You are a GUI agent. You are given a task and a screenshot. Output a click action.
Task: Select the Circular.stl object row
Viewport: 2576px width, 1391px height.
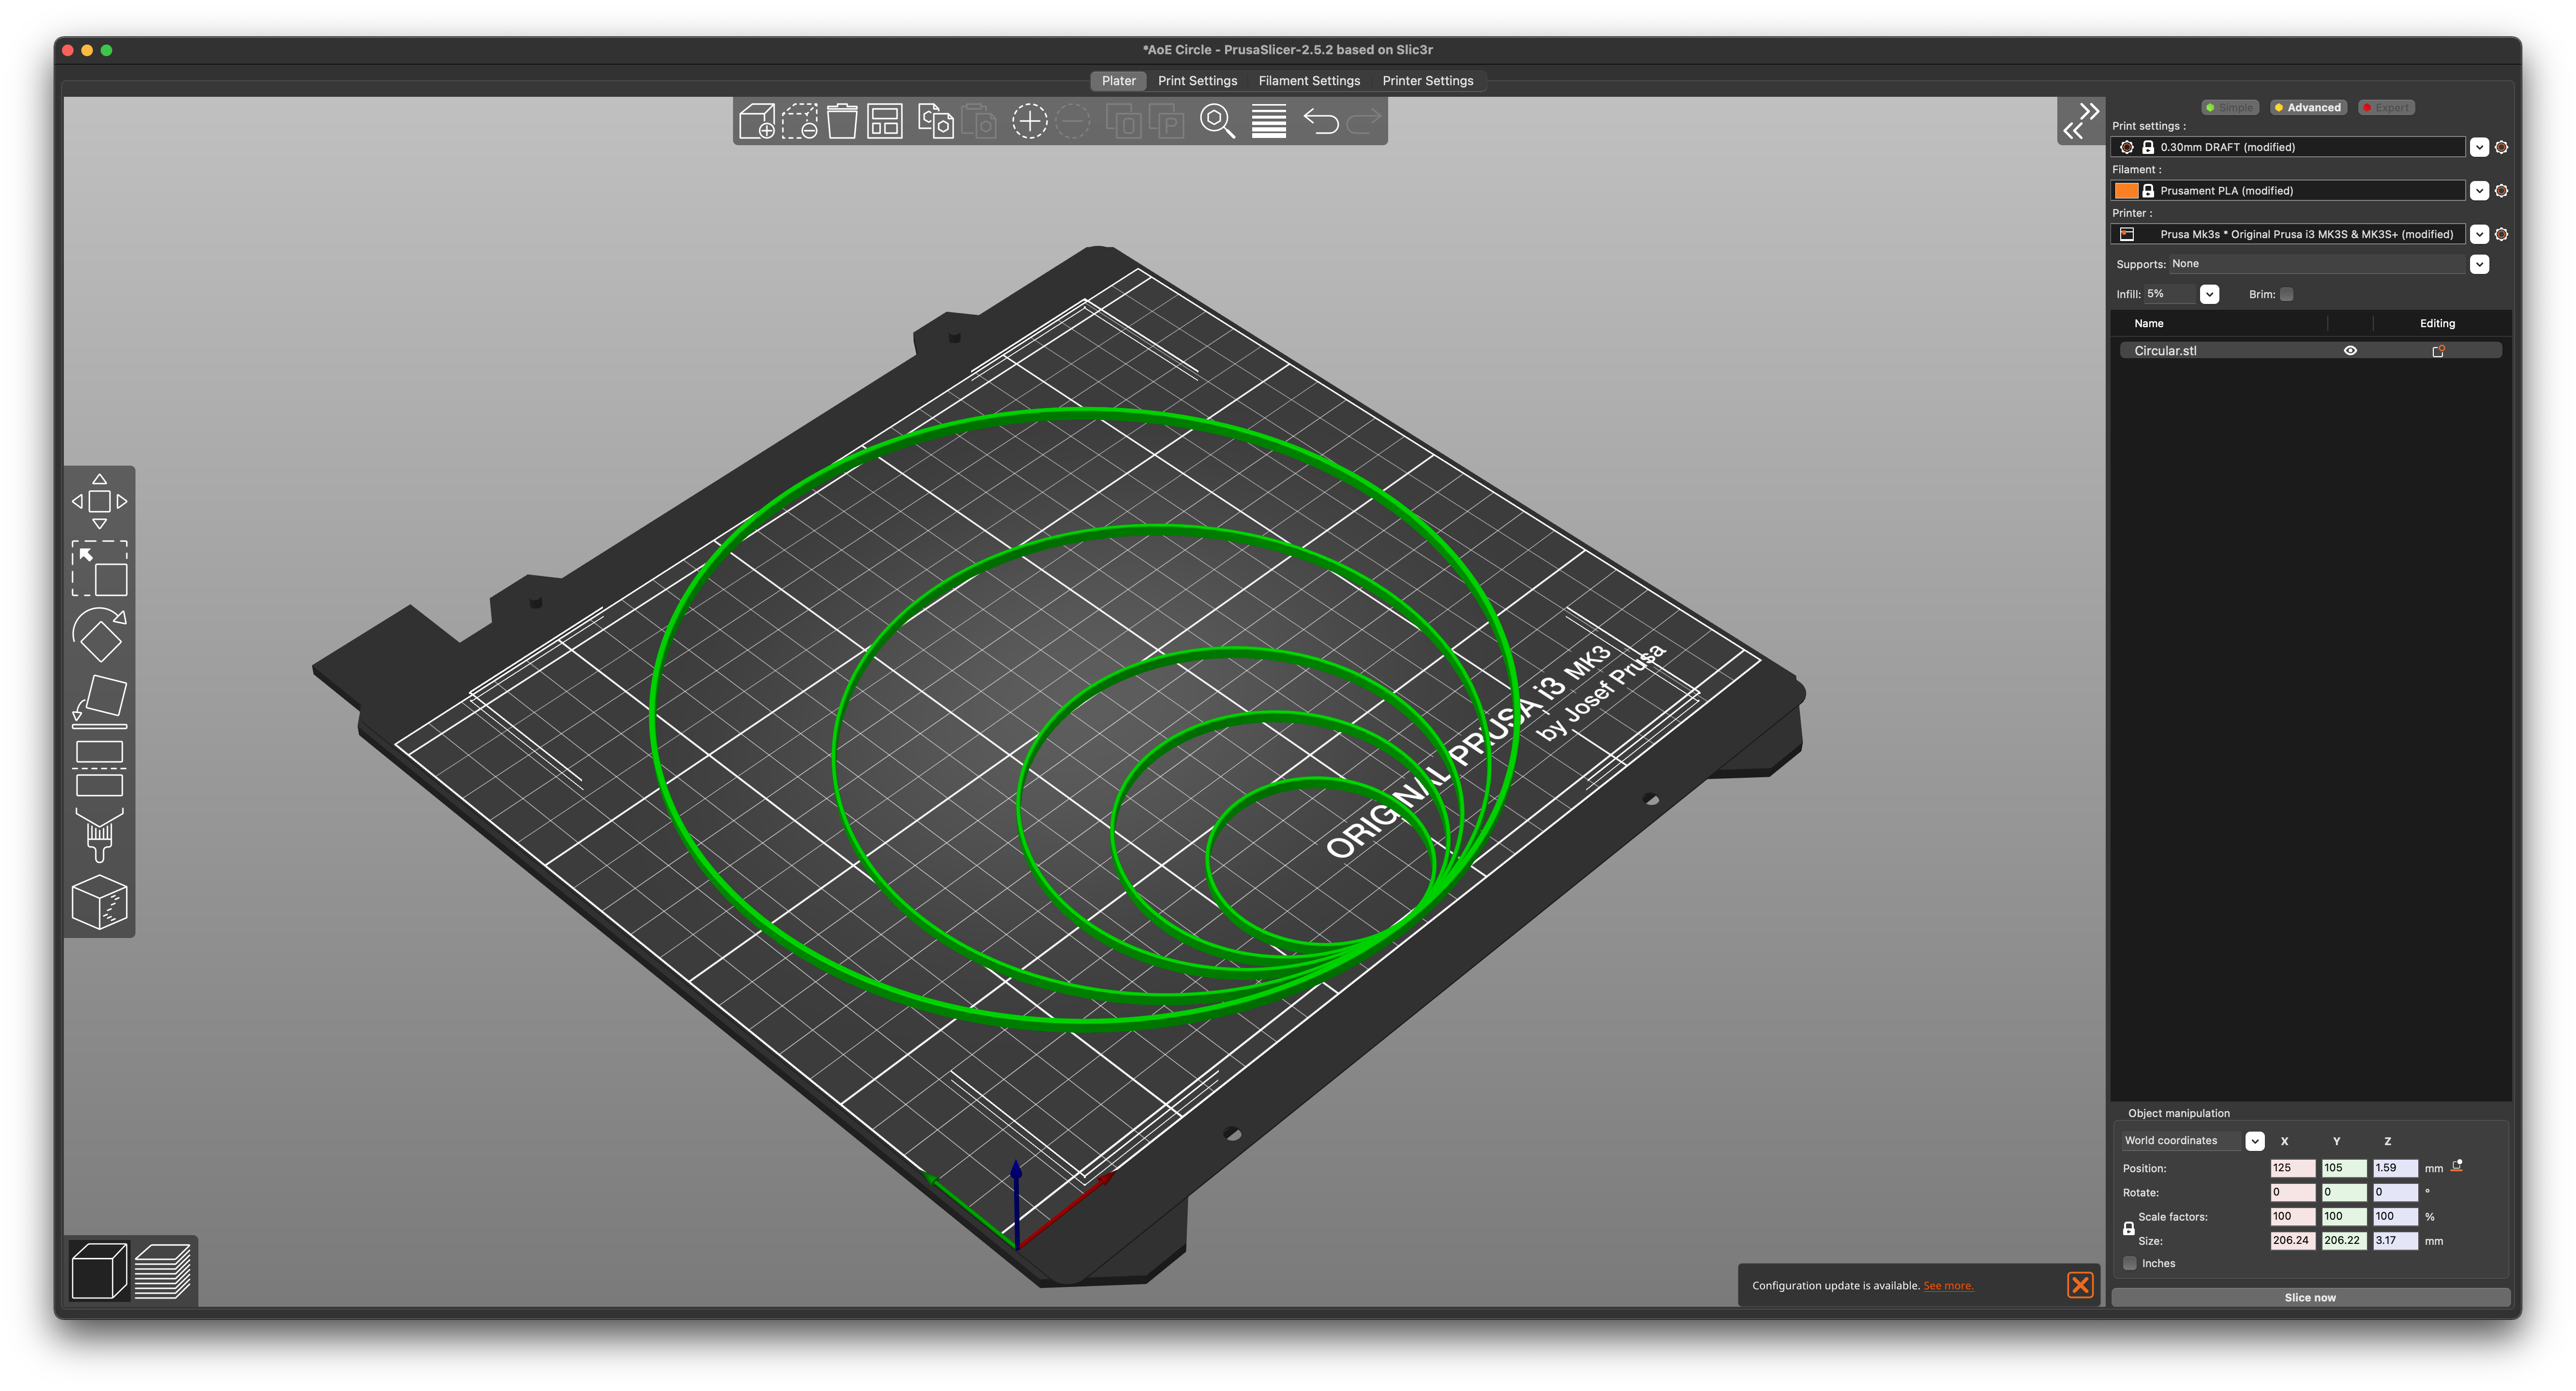point(2310,351)
